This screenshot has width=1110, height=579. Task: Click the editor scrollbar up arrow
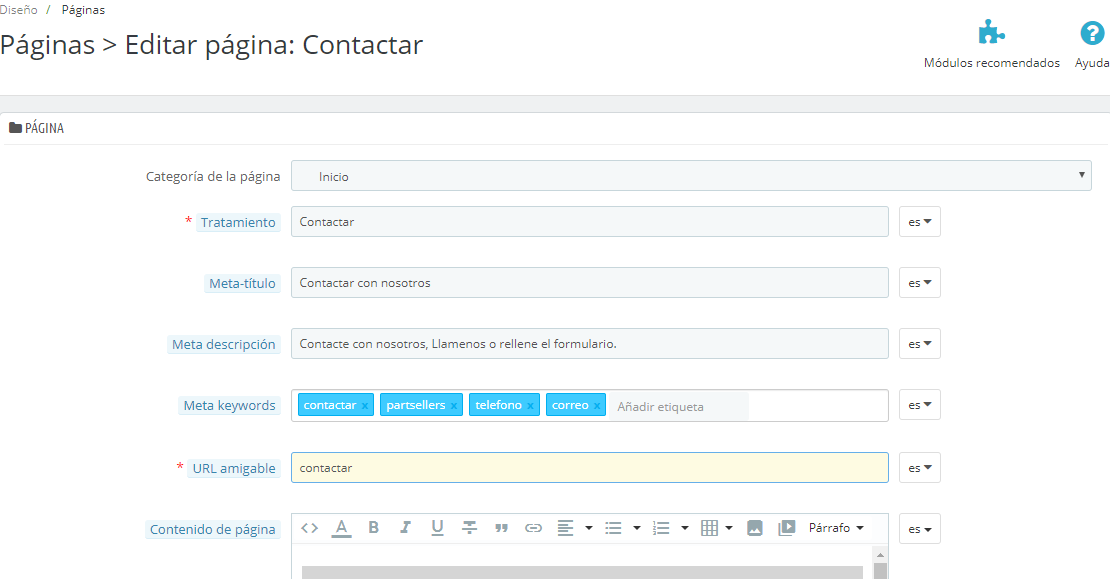click(880, 554)
